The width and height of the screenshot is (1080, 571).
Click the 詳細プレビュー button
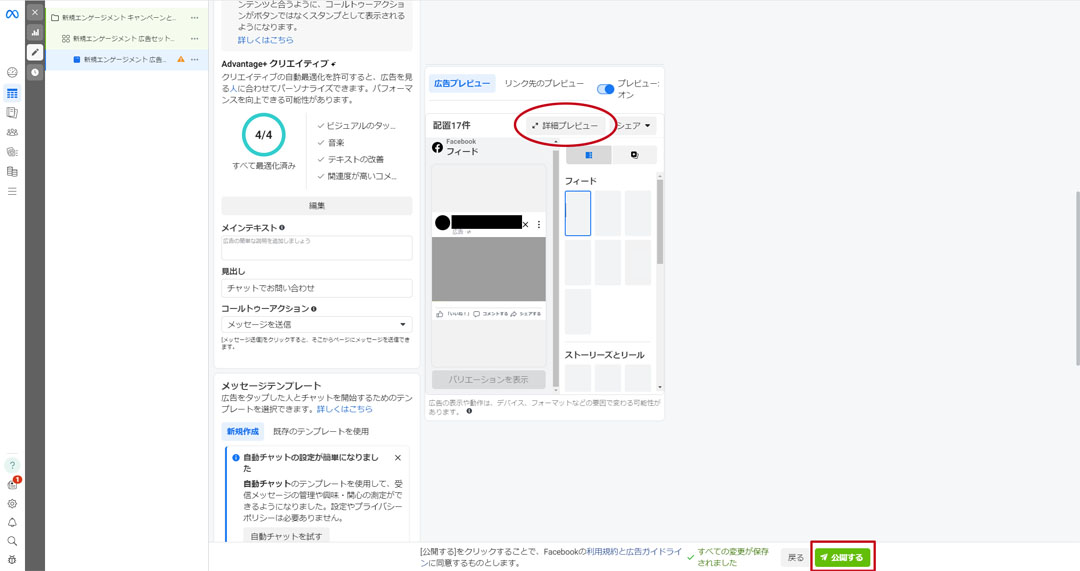click(565, 125)
